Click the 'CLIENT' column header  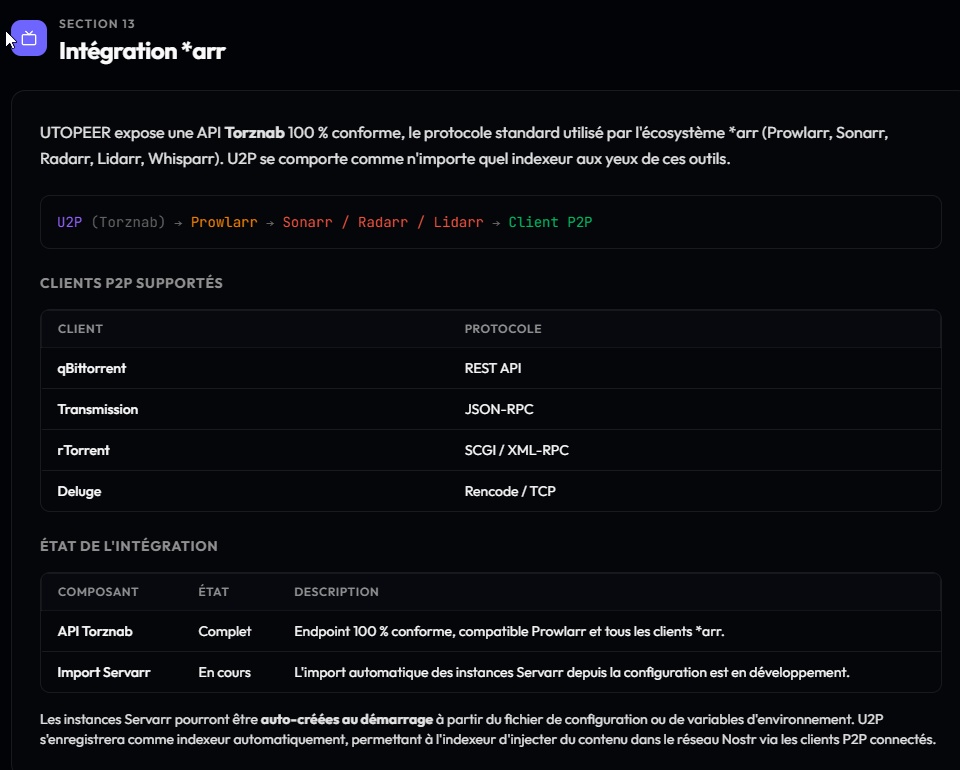pos(80,329)
